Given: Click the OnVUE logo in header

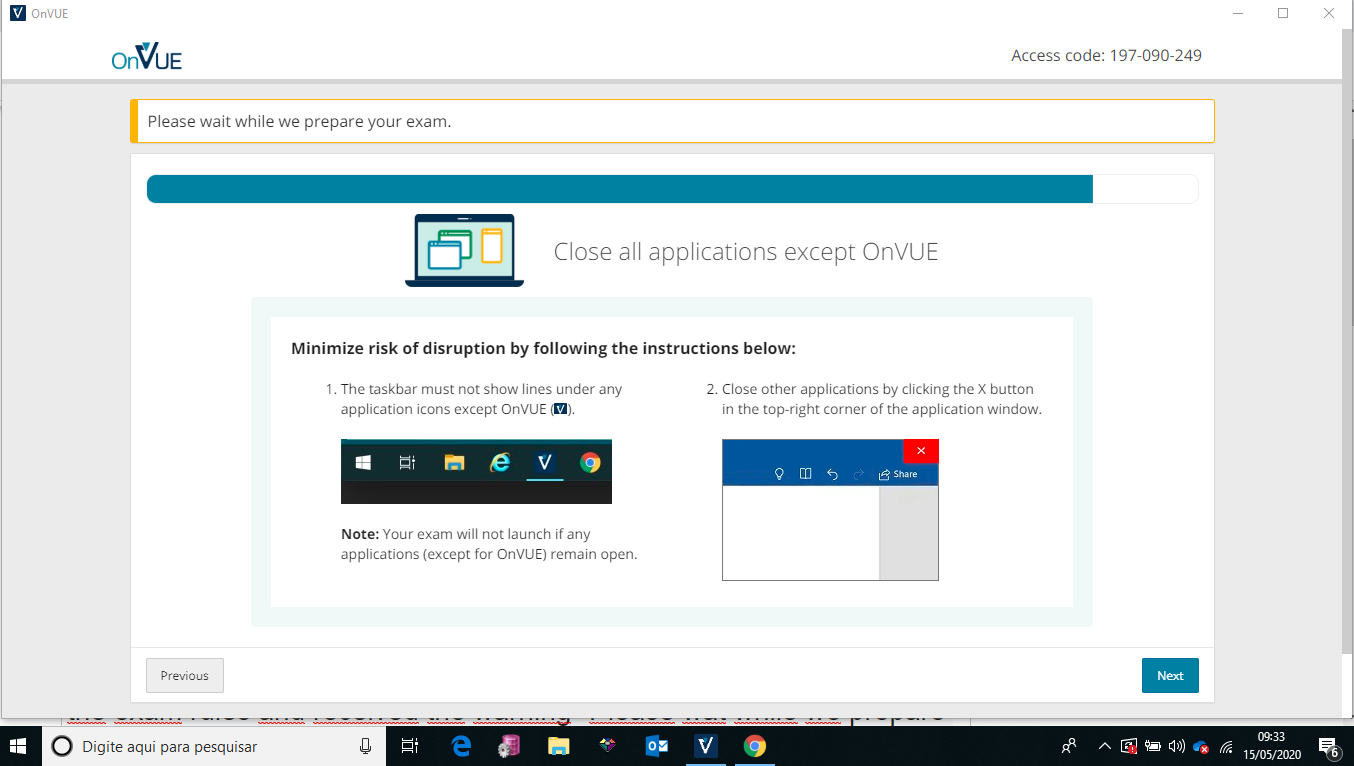Looking at the screenshot, I should (x=147, y=56).
